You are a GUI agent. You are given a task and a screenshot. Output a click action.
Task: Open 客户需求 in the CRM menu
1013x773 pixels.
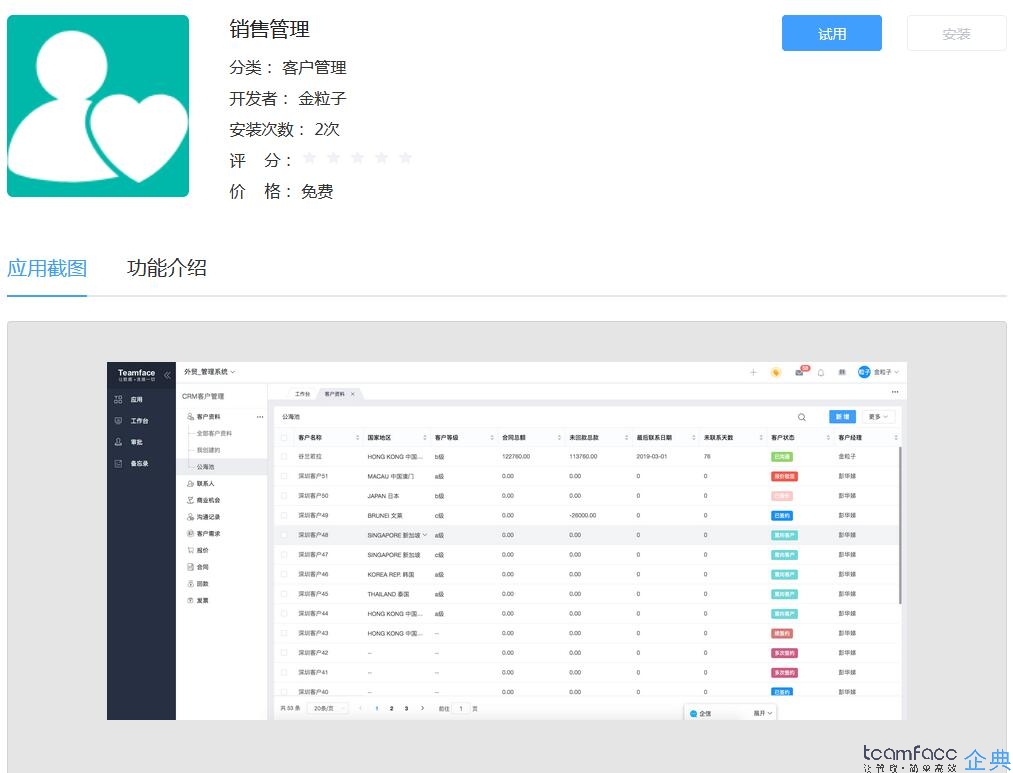click(204, 534)
